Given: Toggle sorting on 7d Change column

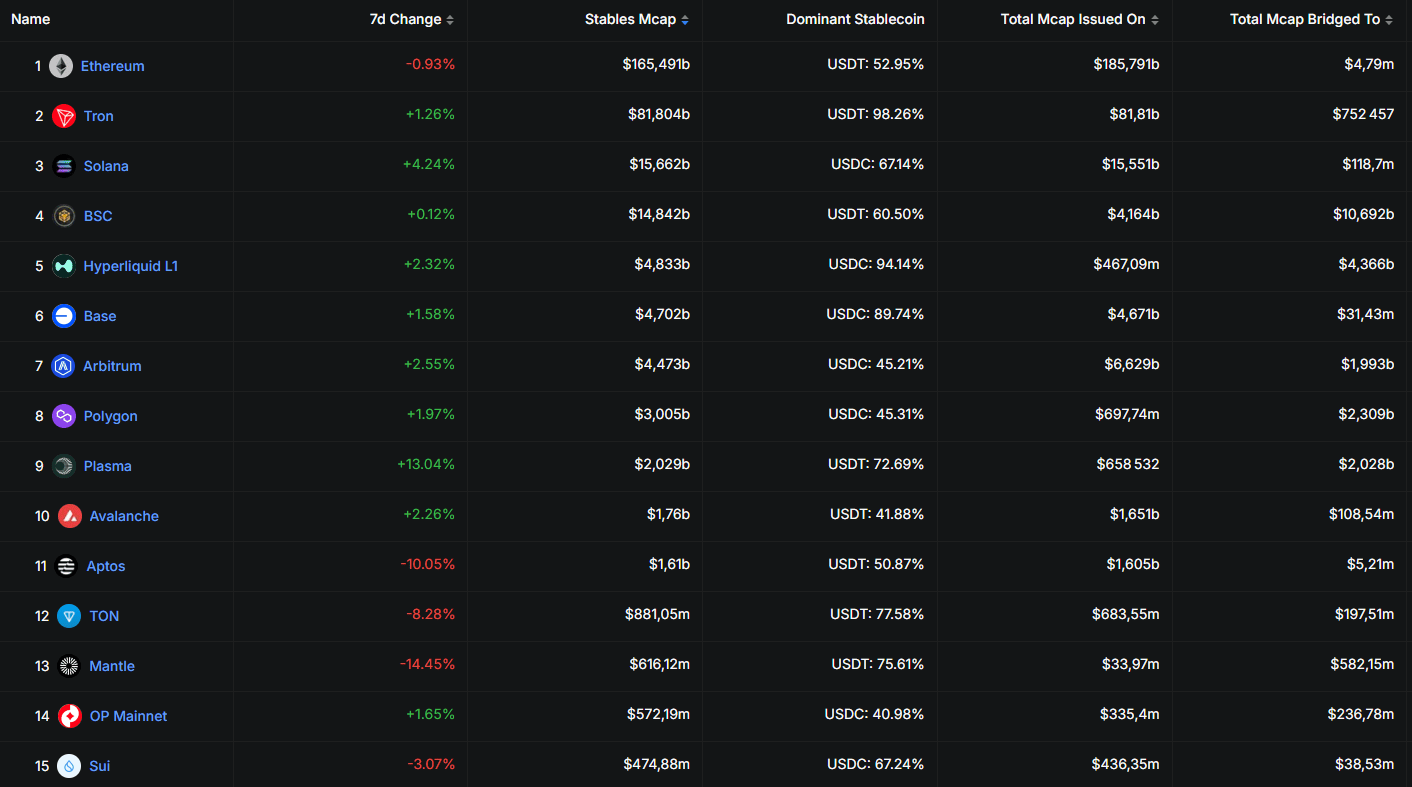Looking at the screenshot, I should tap(450, 19).
